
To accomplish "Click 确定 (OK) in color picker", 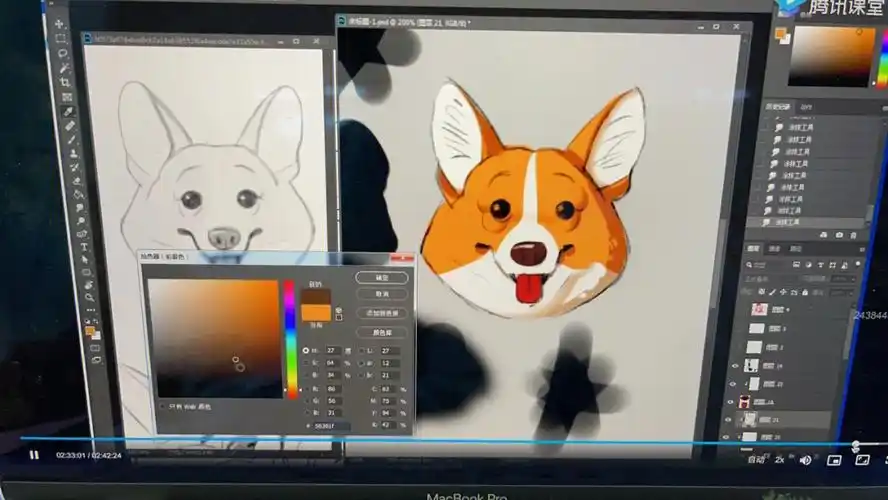I will point(382,277).
